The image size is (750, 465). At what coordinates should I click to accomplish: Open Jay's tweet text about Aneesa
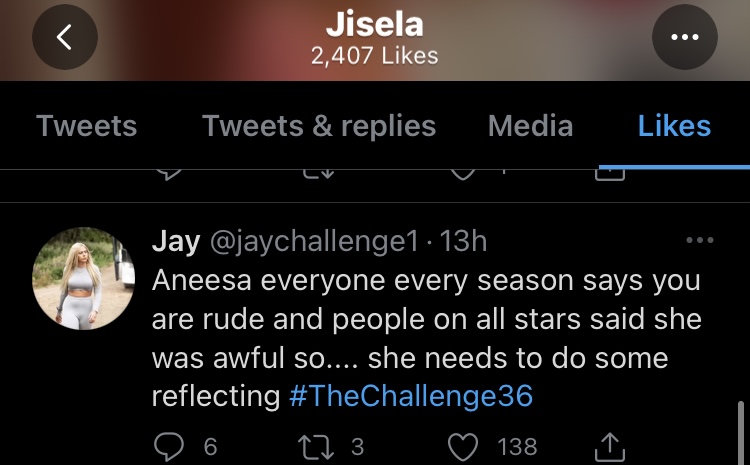(426, 338)
